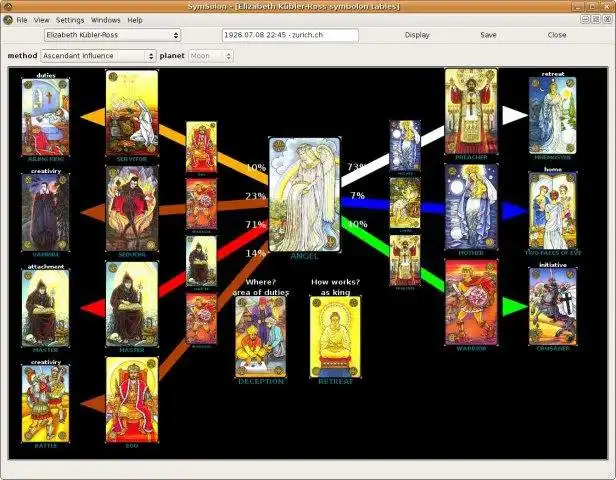Select the Ailing King card under duties
The image size is (616, 480).
46,117
